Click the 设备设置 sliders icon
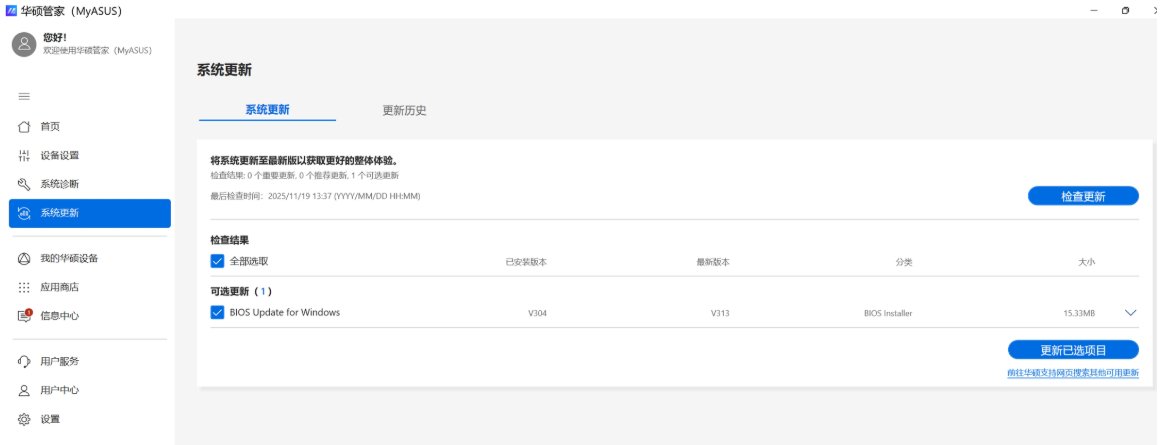Viewport: 1170px width, 445px height. tap(24, 155)
